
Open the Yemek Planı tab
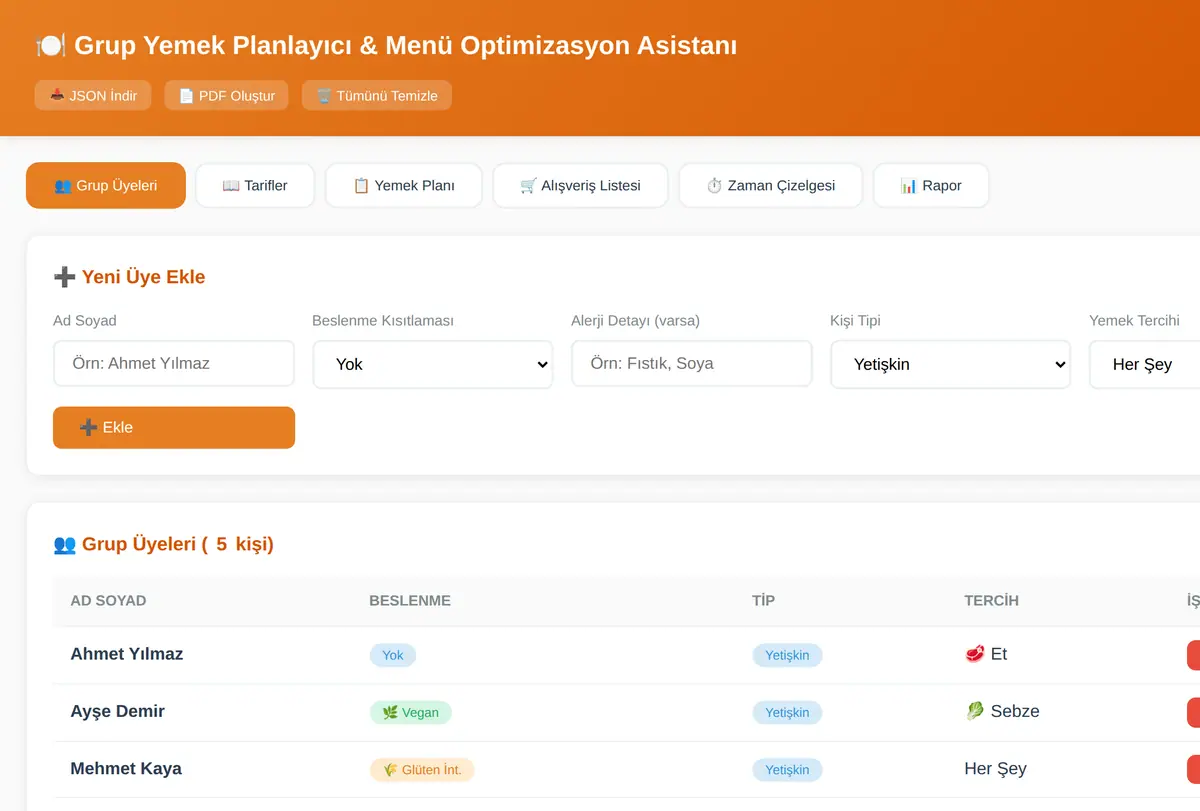point(404,185)
